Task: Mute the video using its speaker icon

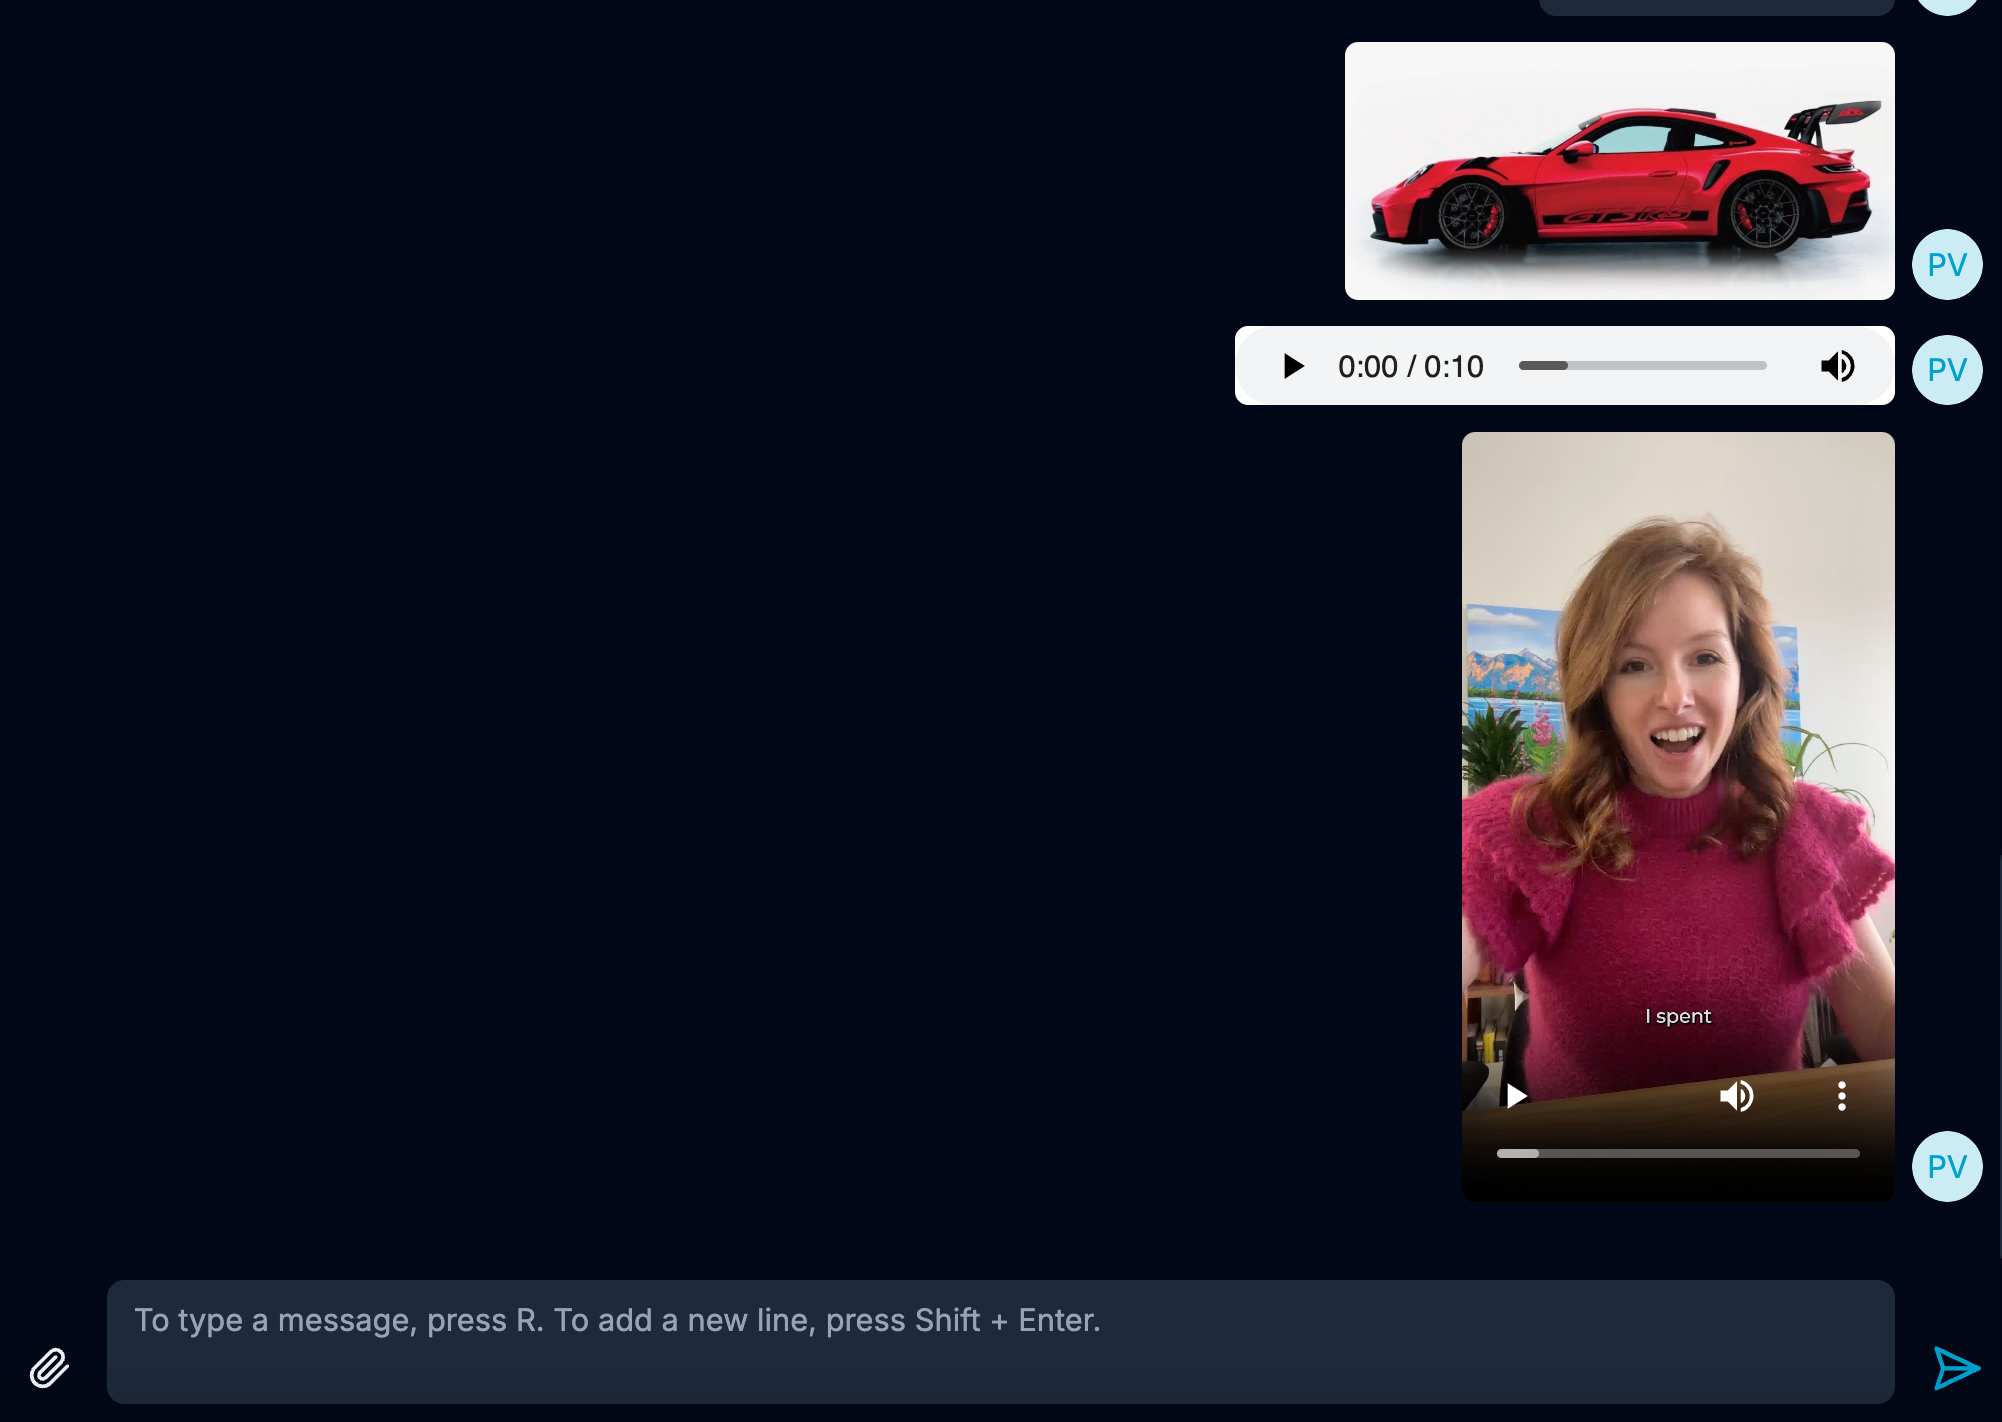Action: click(1736, 1096)
